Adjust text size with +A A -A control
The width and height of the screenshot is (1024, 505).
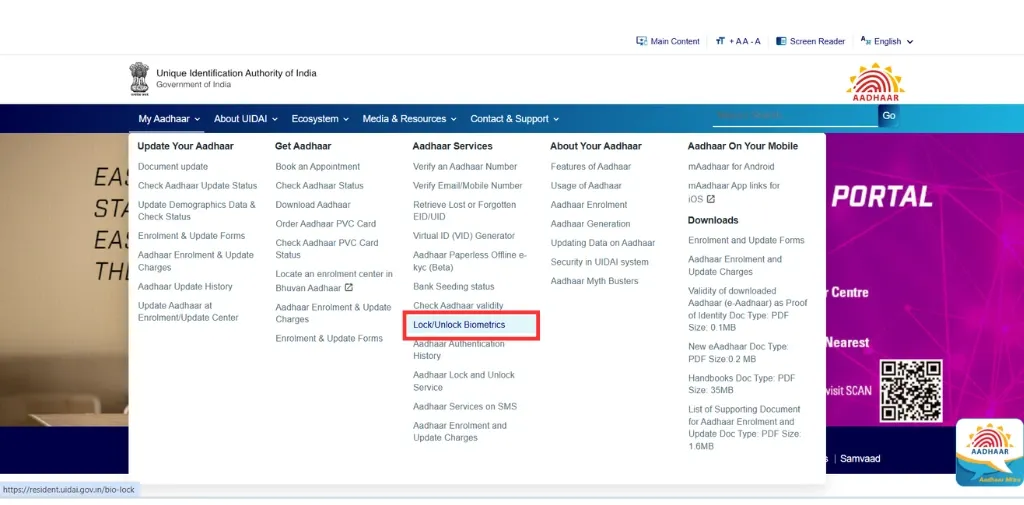[738, 41]
